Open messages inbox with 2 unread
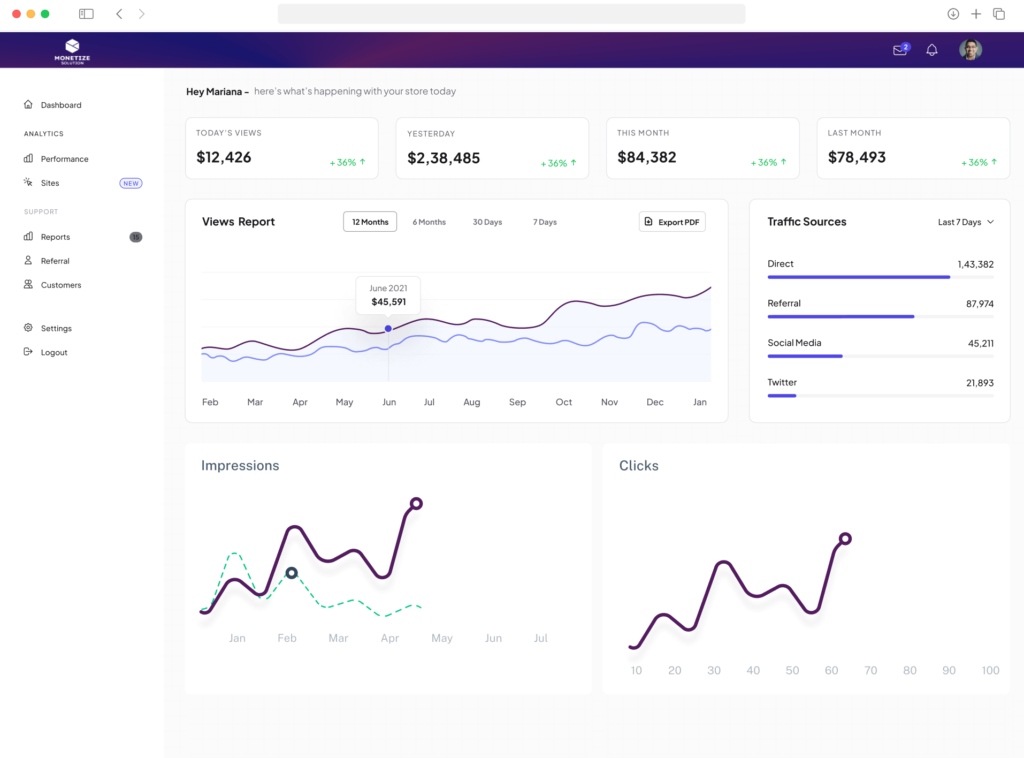 coord(899,49)
